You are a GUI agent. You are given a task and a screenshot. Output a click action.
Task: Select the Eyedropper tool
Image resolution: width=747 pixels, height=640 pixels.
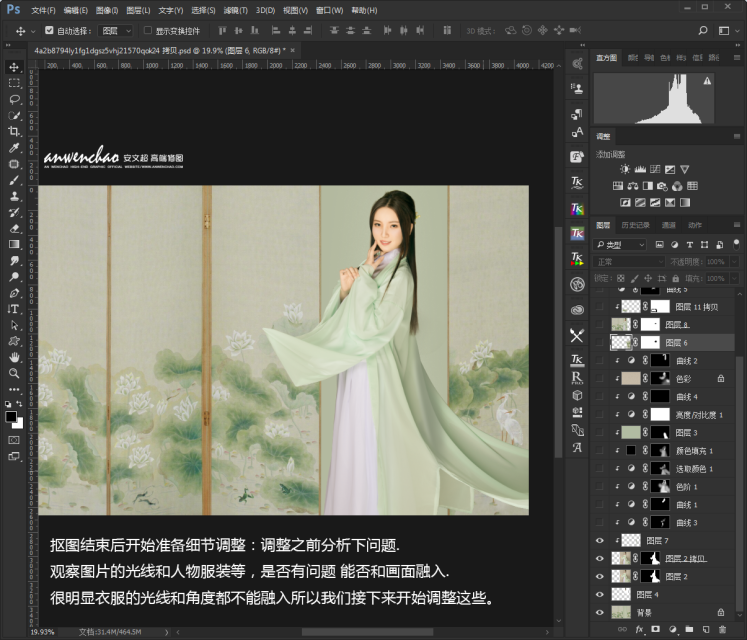14,148
